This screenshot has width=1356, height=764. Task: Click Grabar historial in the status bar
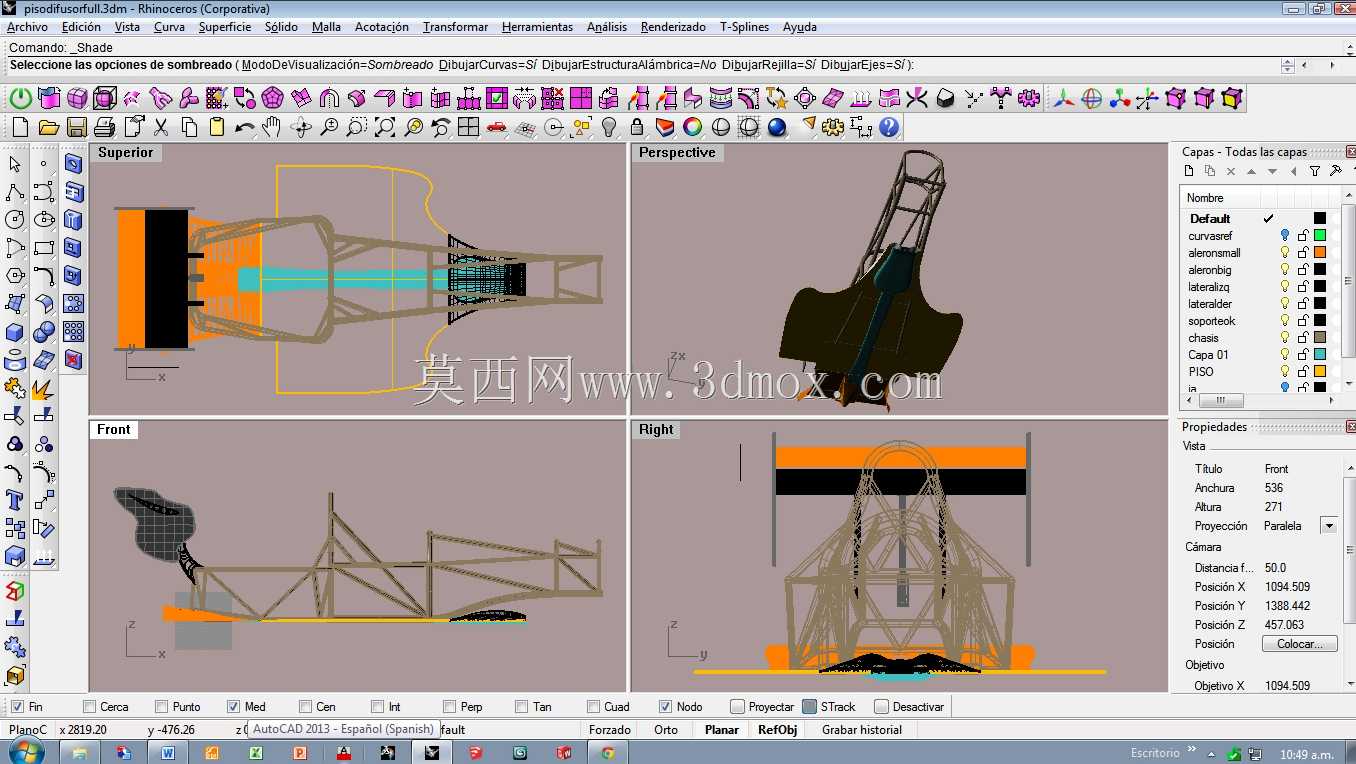point(862,730)
